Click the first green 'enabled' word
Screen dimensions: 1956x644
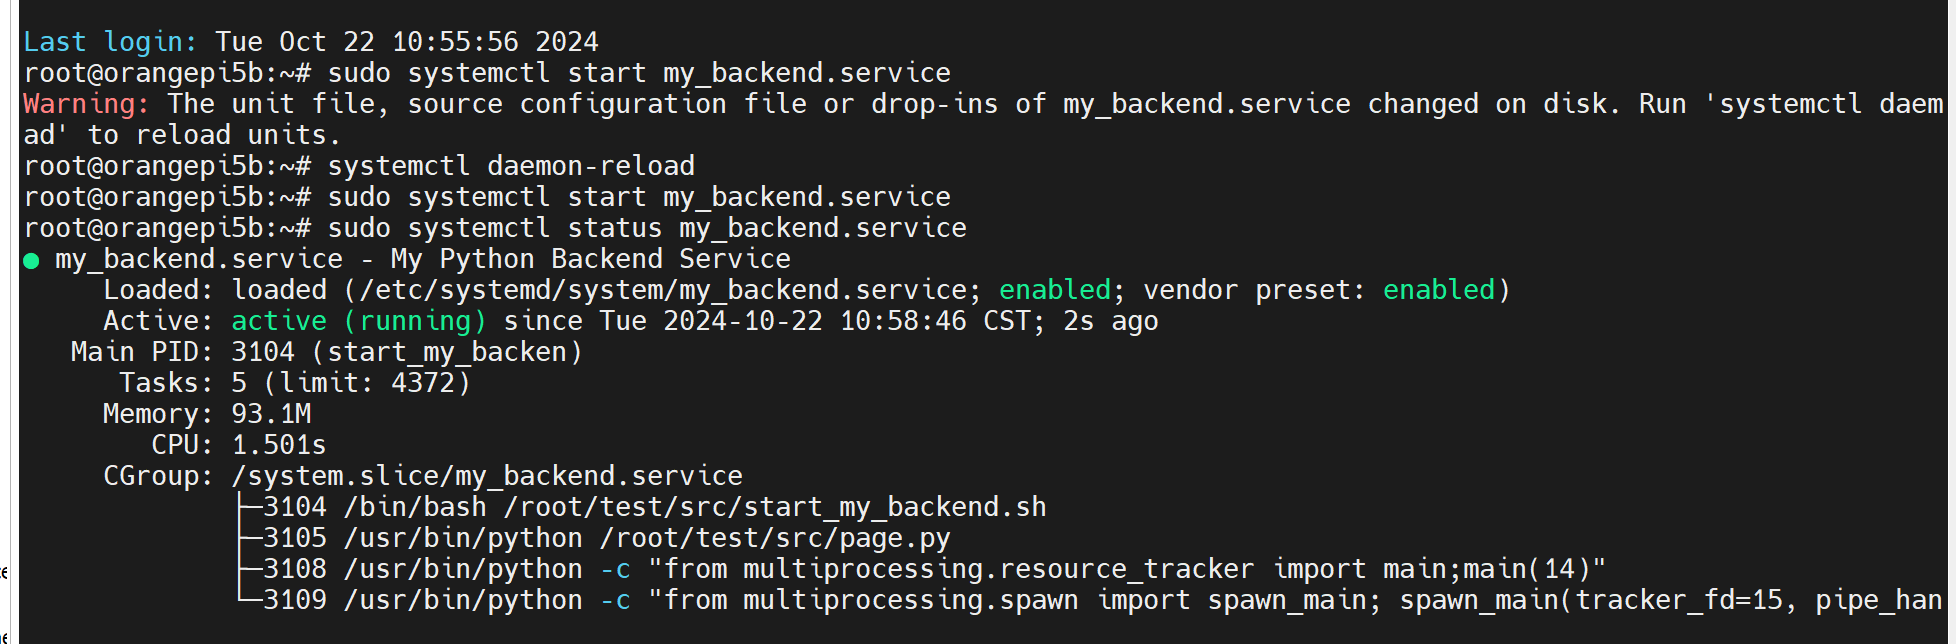(1055, 290)
